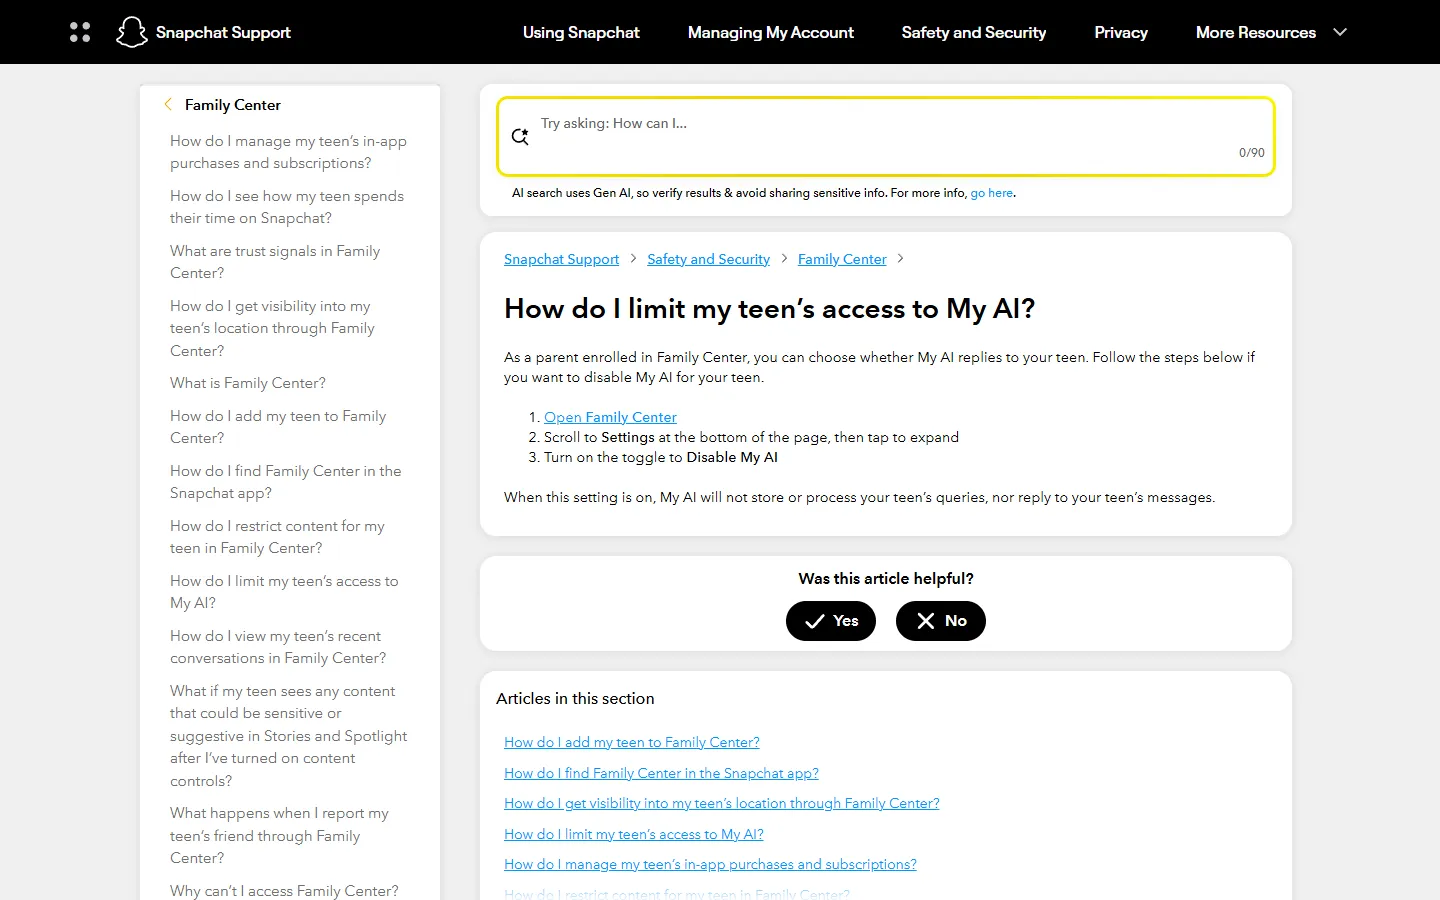This screenshot has width=1440, height=900.
Task: Open sidebar article on restricting content for teen
Action: click(277, 537)
